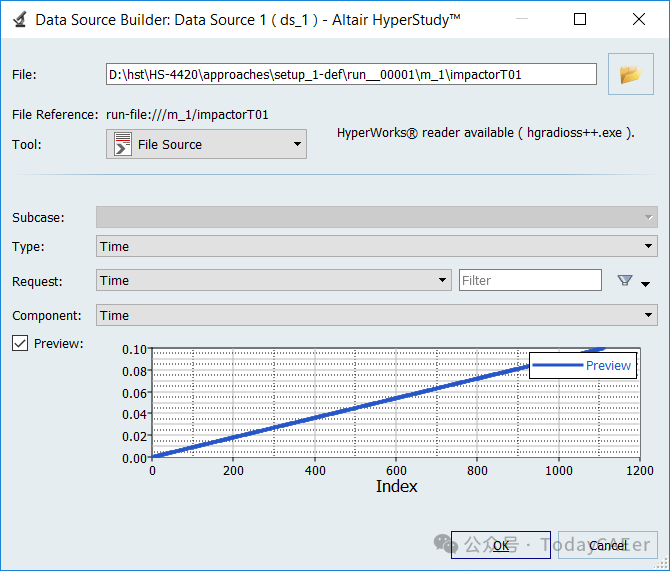
Task: Click the HyperStudy microscope title icon
Action: tap(19, 20)
